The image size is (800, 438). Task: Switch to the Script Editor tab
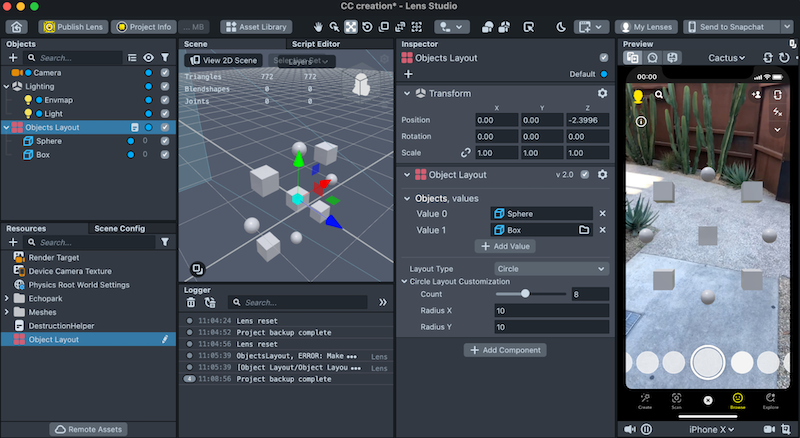pyautogui.click(x=315, y=44)
